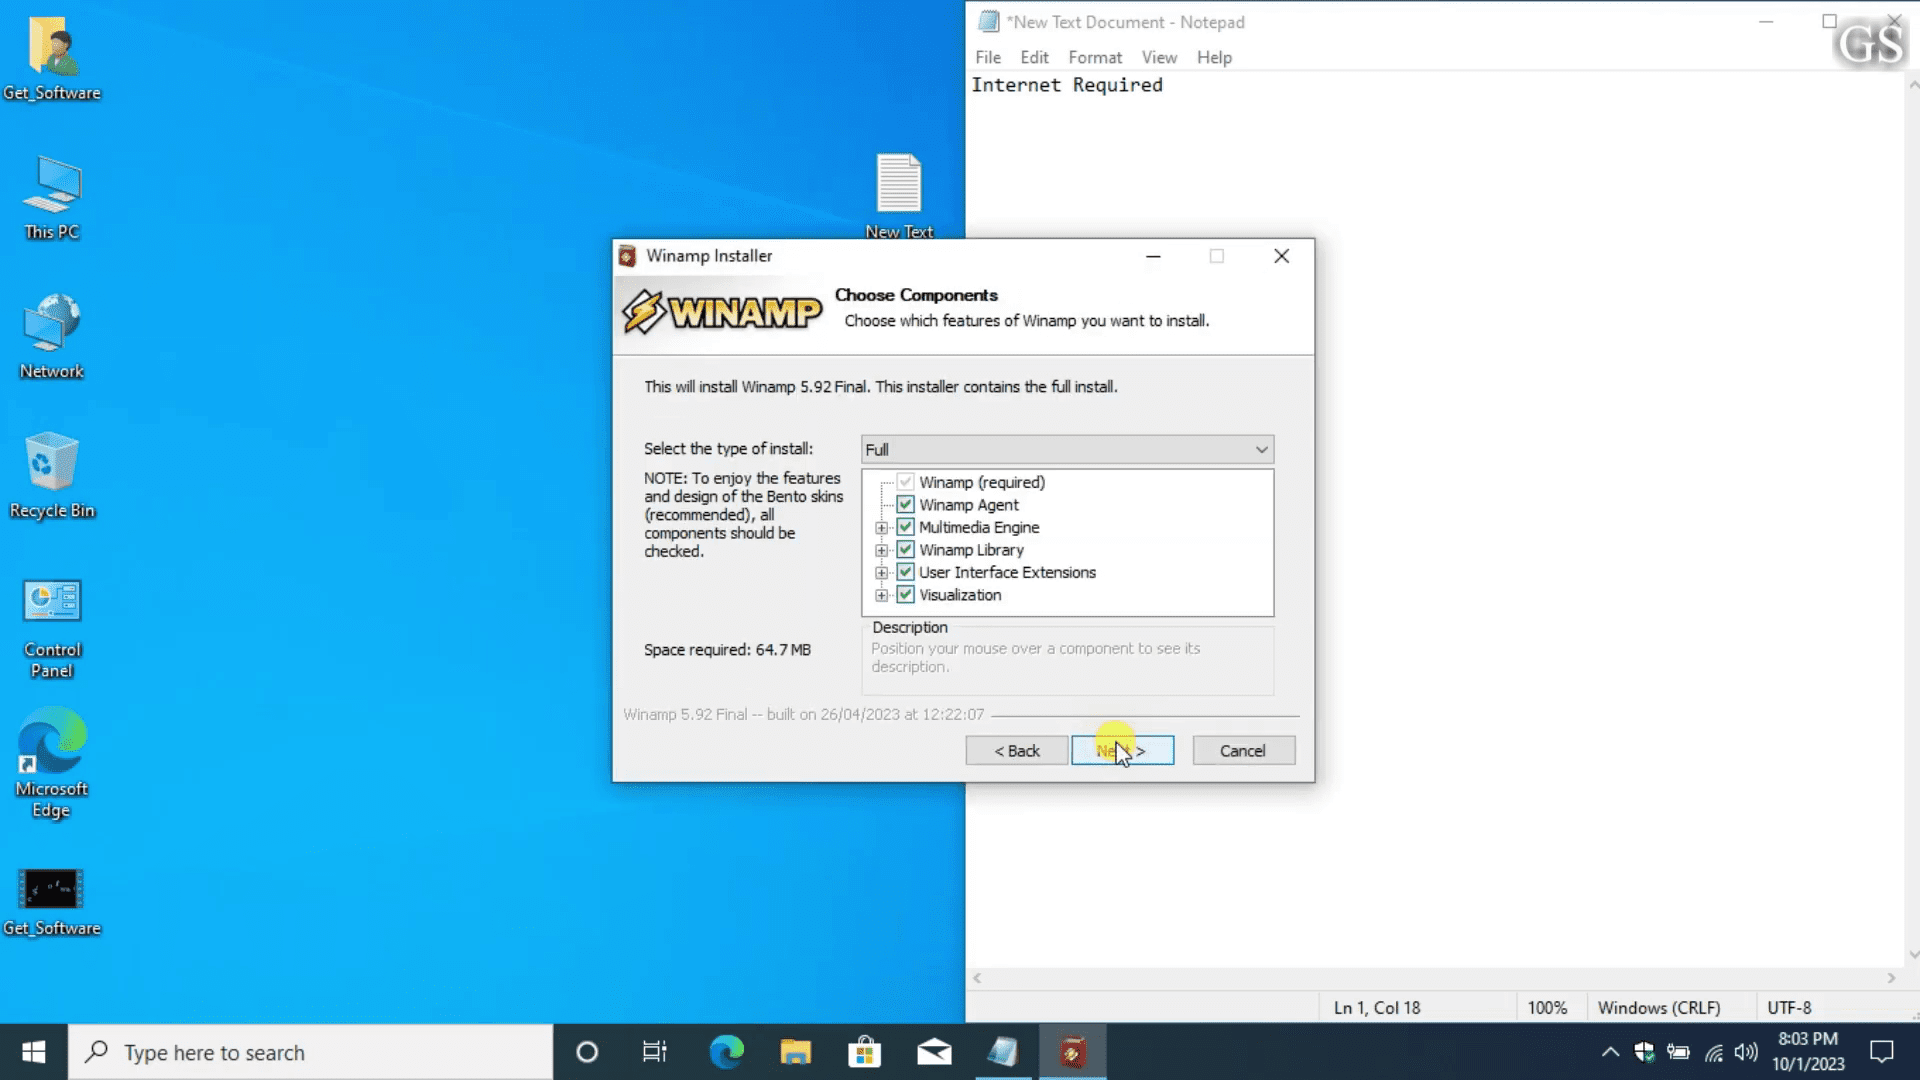1920x1080 pixels.
Task: Open Microsoft Edge from the taskbar
Action: coord(726,1052)
